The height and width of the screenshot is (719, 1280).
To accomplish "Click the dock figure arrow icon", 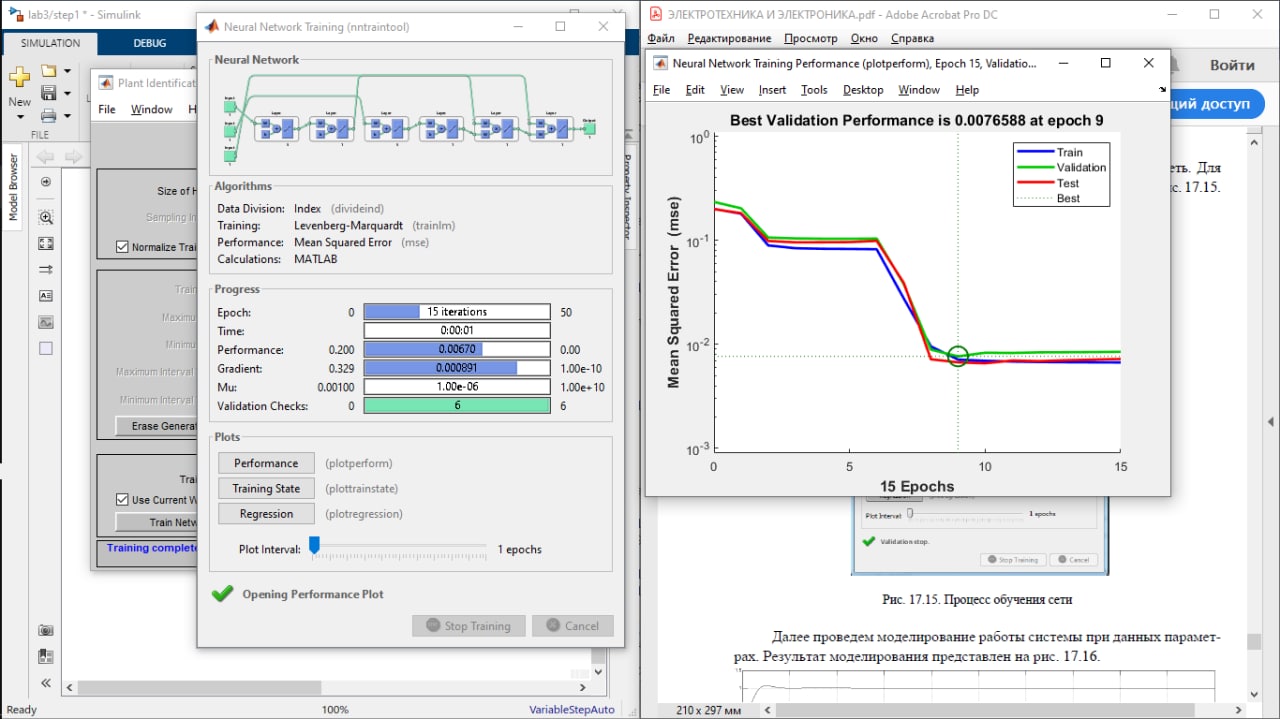I will point(1162,90).
